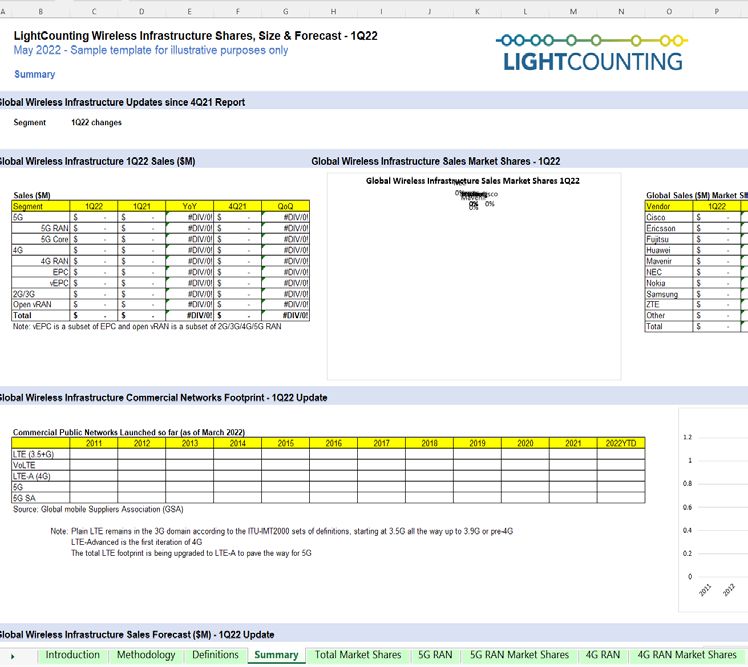This screenshot has height=667, width=748.
Task: Click the Mavenir vendor cell
Action: pos(668,261)
